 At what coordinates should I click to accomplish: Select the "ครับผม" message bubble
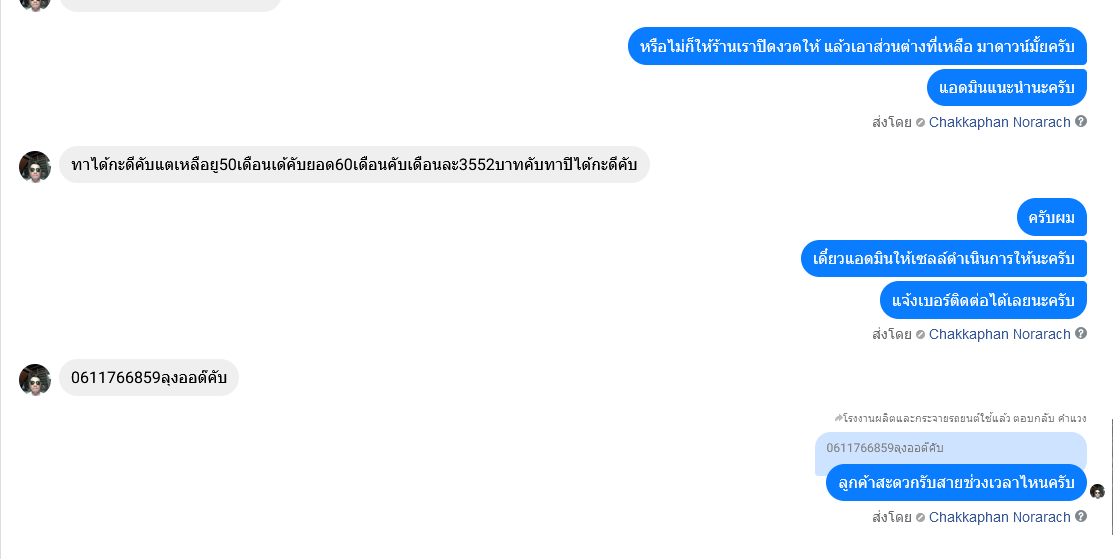[x=1052, y=217]
